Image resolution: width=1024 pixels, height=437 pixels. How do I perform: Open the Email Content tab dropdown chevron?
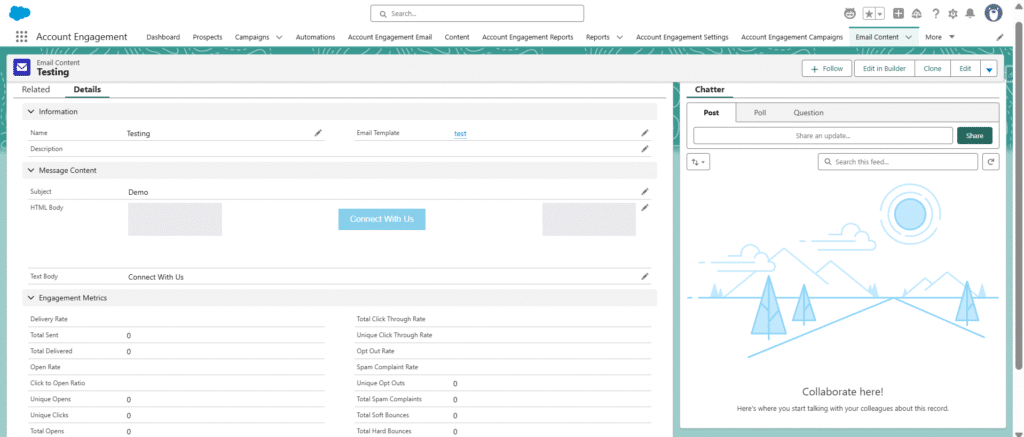(908, 37)
